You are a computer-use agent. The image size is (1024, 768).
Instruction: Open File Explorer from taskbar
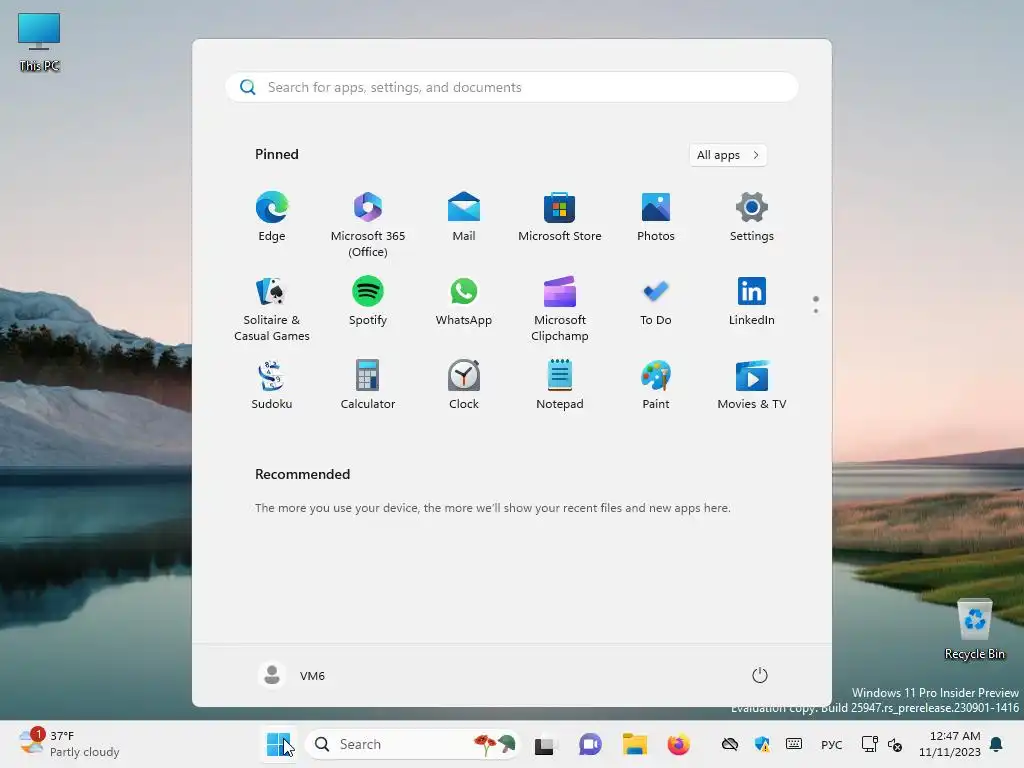[634, 744]
